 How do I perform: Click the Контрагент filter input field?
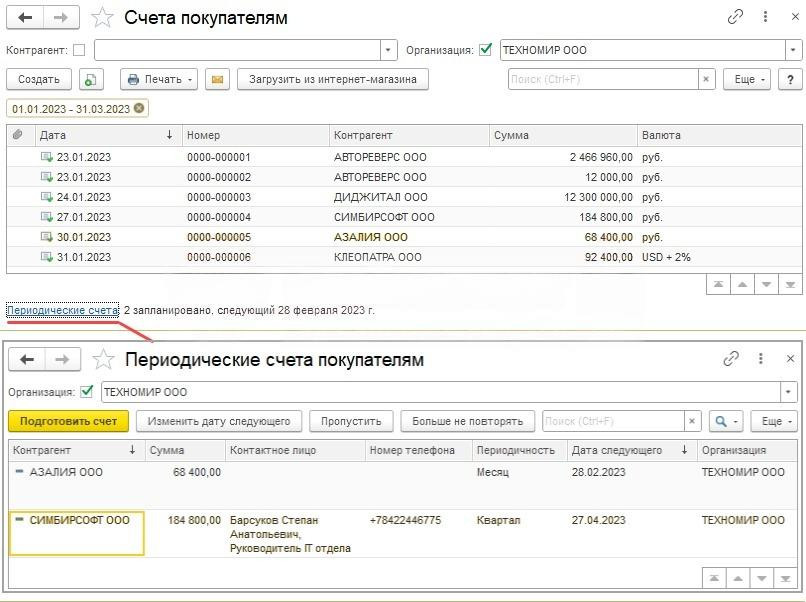[x=237, y=50]
